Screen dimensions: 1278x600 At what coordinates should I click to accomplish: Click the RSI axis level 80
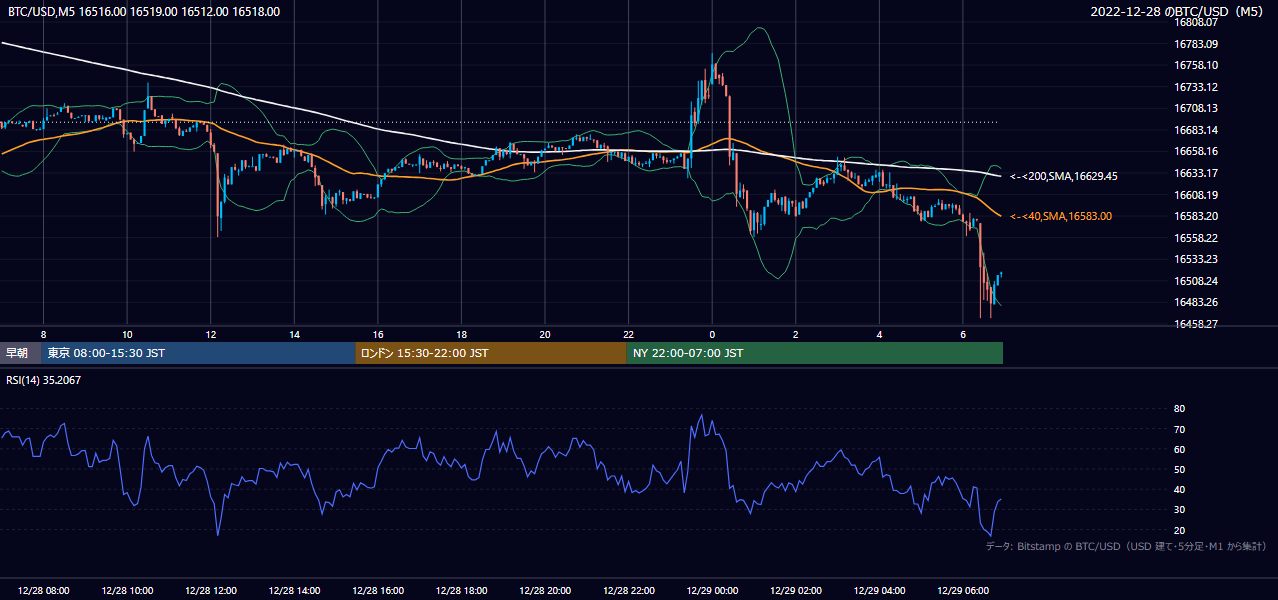(1179, 409)
